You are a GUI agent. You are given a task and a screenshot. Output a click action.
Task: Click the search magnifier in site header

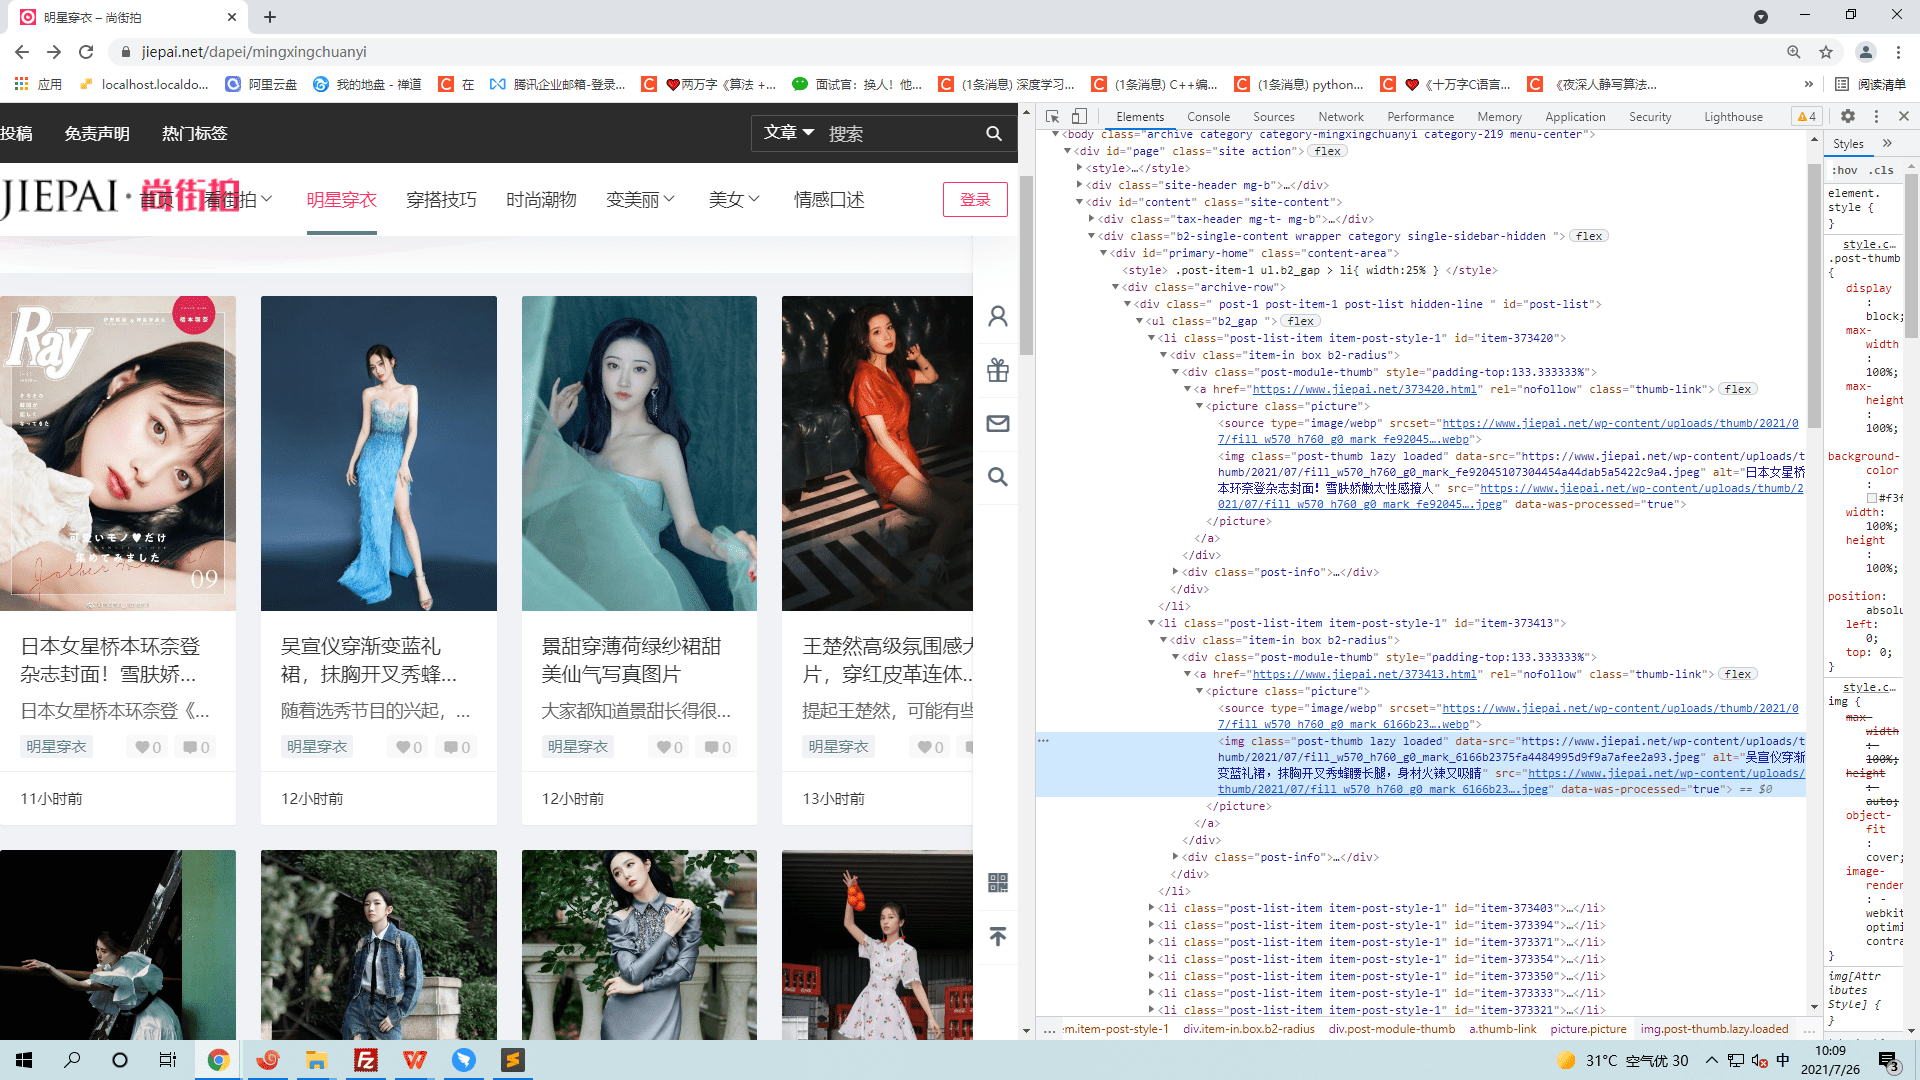point(993,133)
